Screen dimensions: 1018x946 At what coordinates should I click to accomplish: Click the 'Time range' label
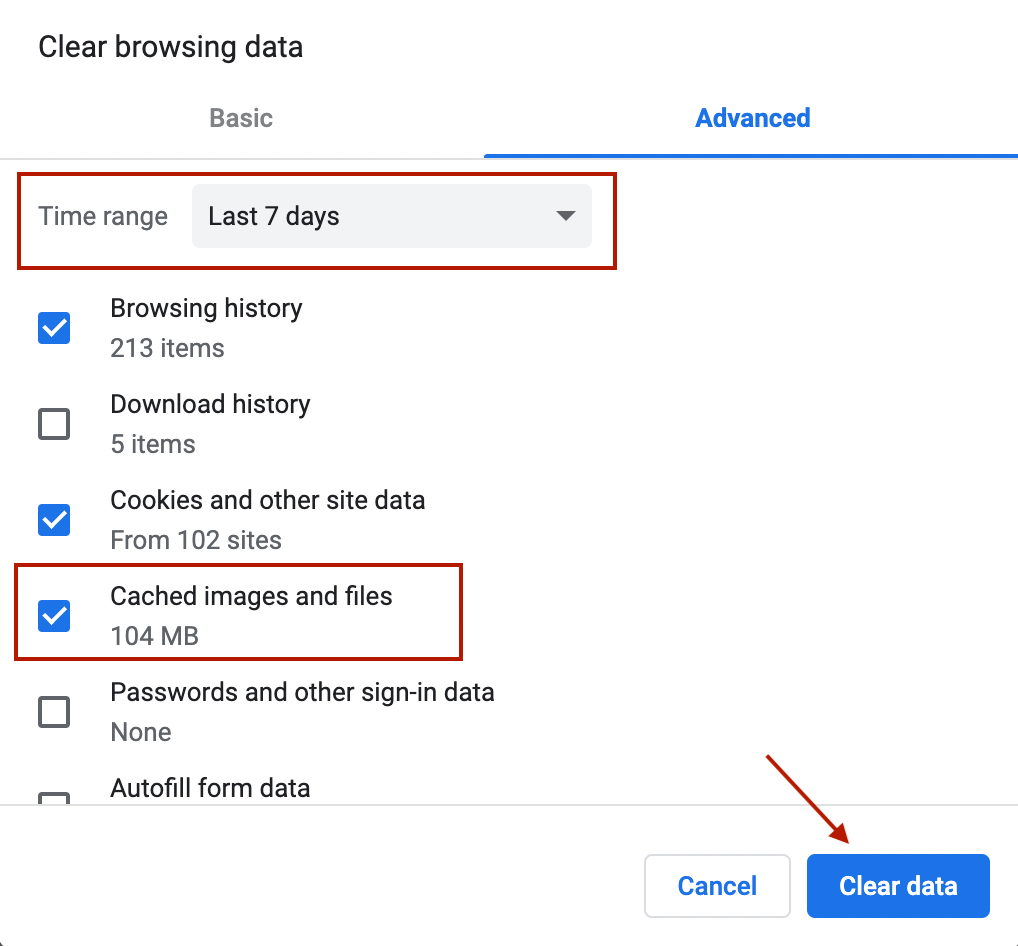click(103, 216)
